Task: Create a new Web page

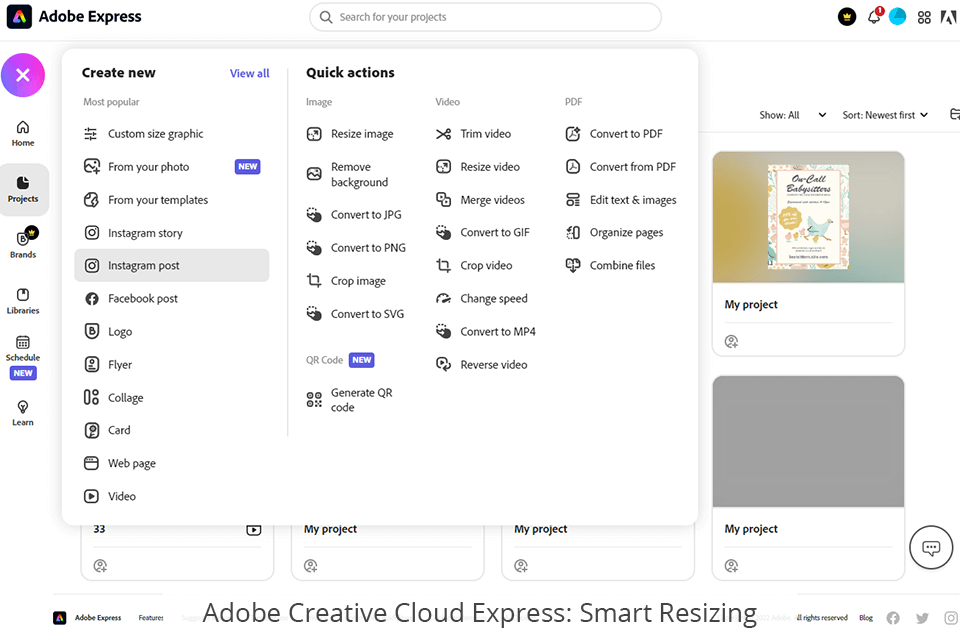Action: (x=171, y=463)
